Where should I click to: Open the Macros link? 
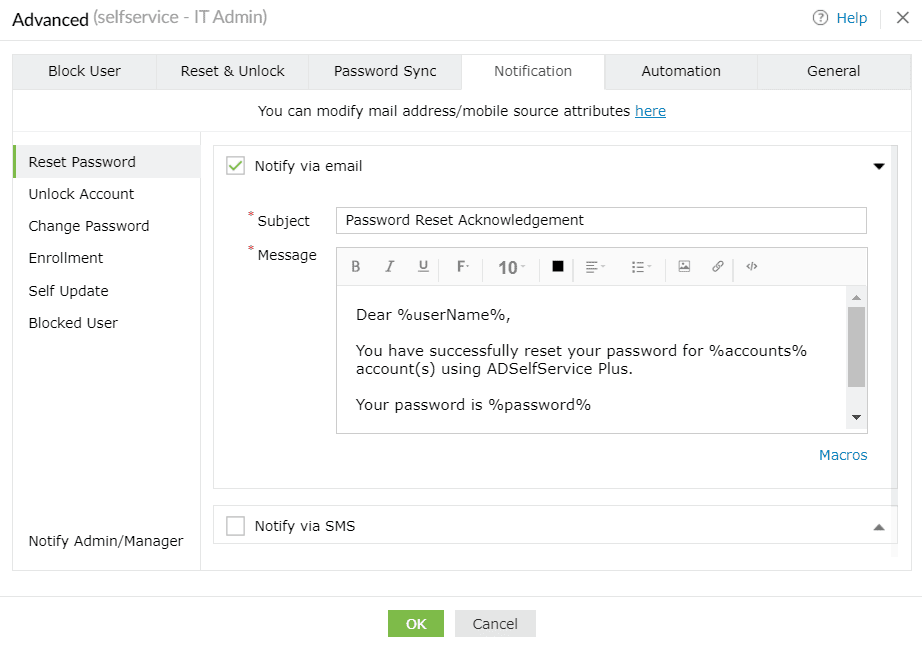[x=843, y=455]
